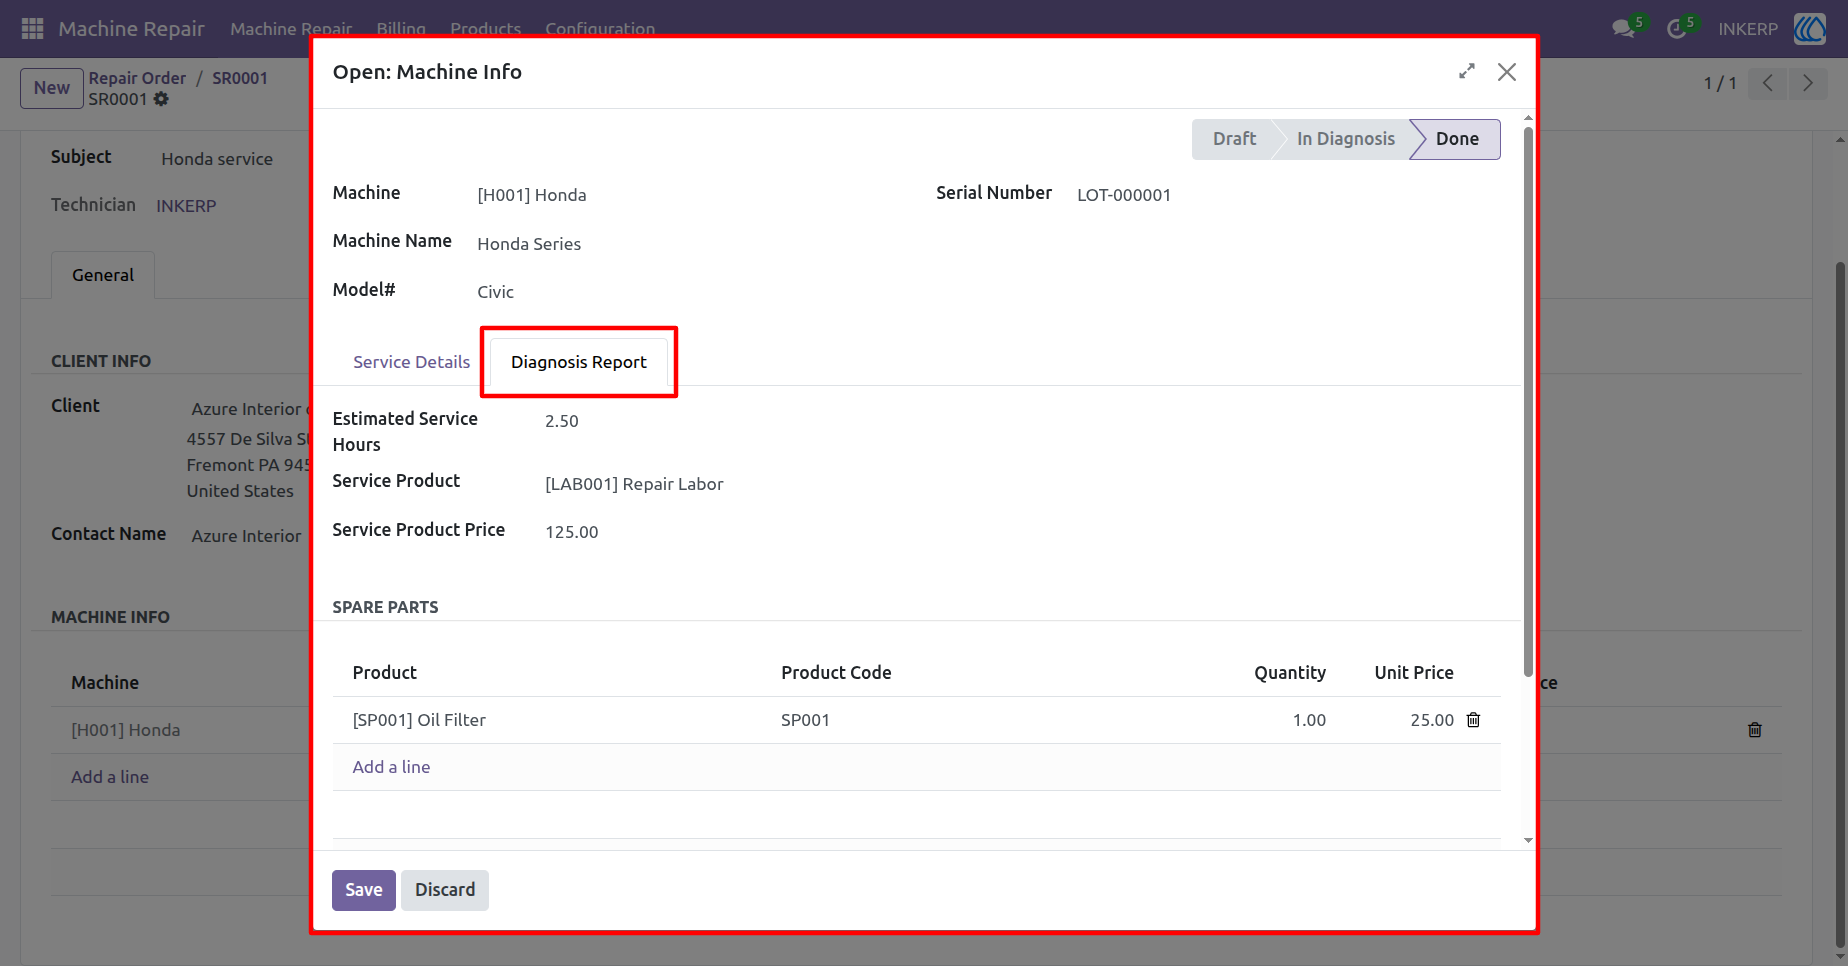The image size is (1848, 966).
Task: Open the activities clock icon
Action: point(1677,29)
